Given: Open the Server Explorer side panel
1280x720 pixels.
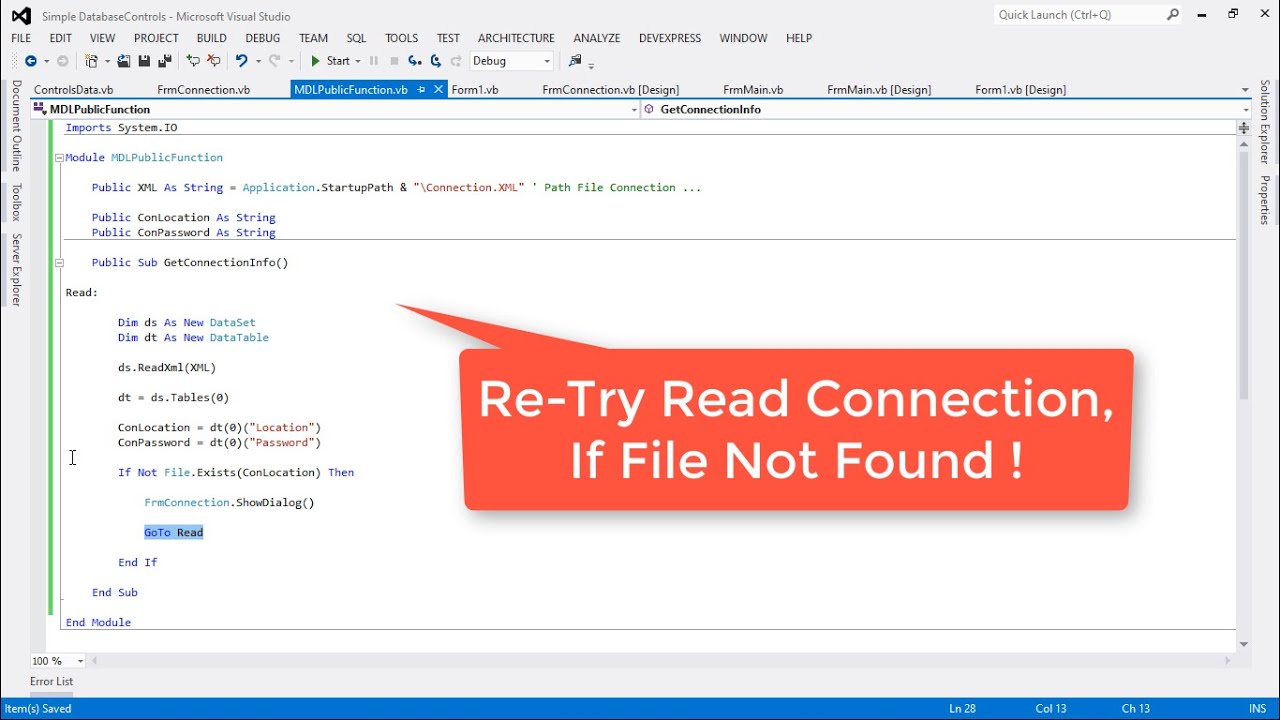Looking at the screenshot, I should tap(16, 270).
